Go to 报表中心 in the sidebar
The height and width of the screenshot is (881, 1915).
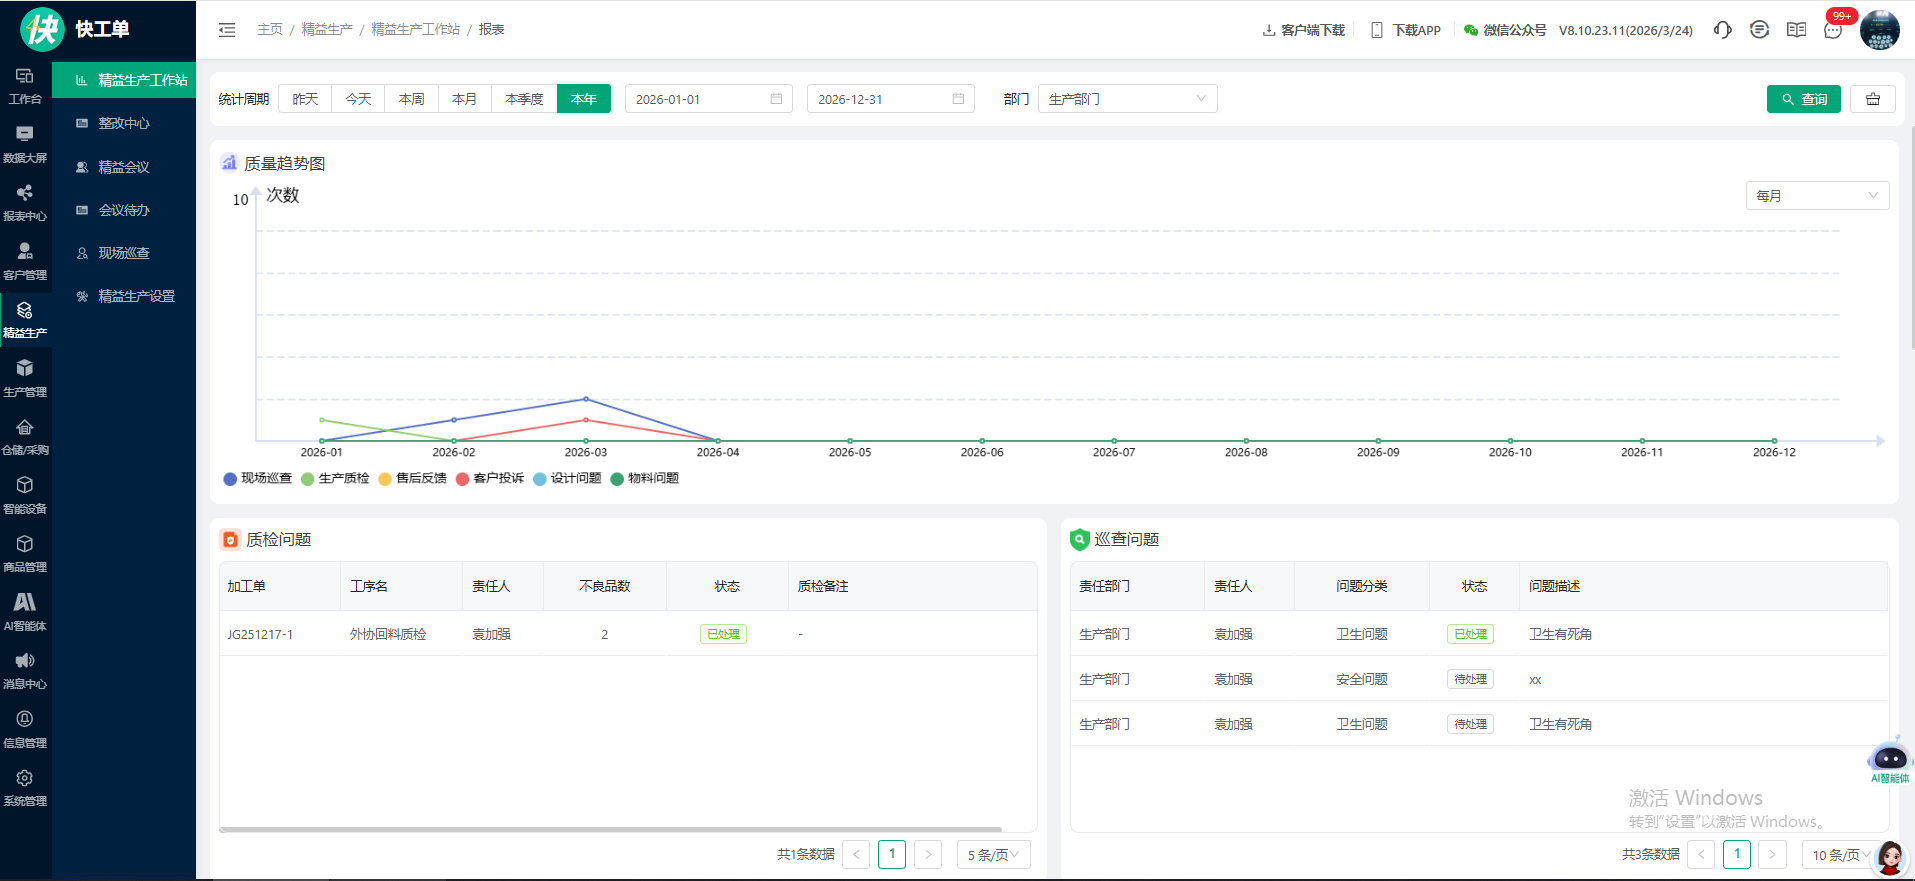click(25, 203)
